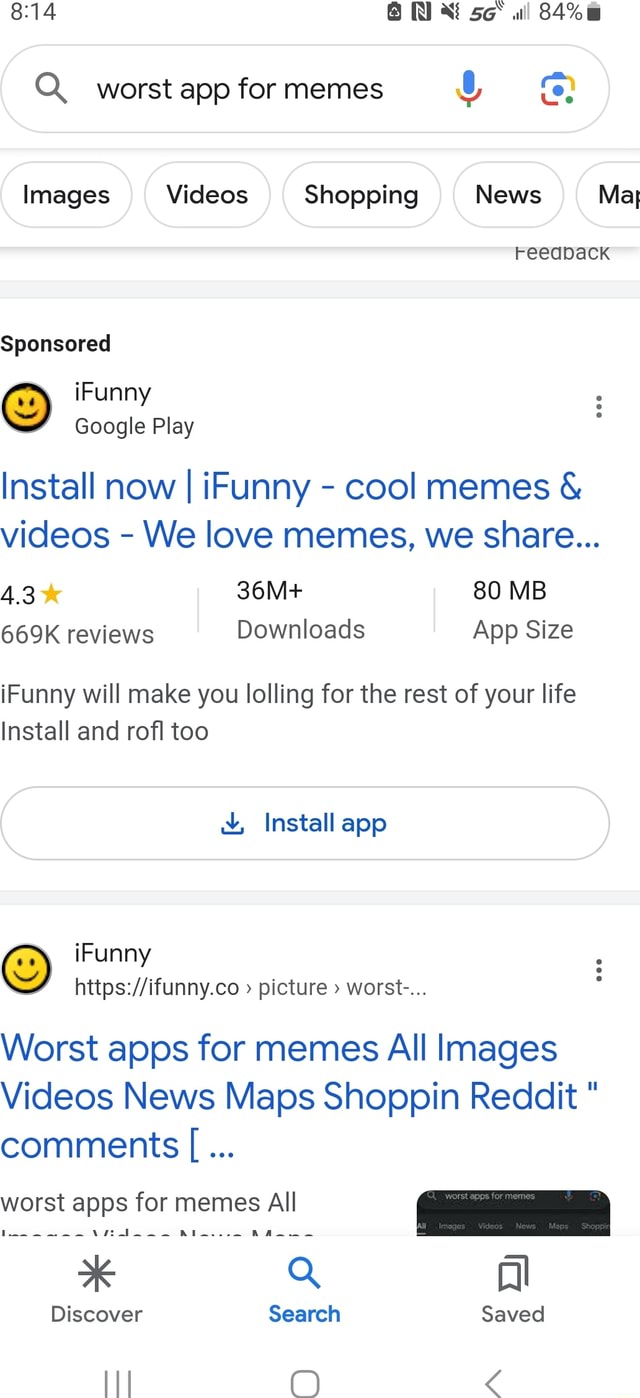Screen dimensions: 640x1398
Task: Switch to the News tab
Action: click(x=508, y=195)
